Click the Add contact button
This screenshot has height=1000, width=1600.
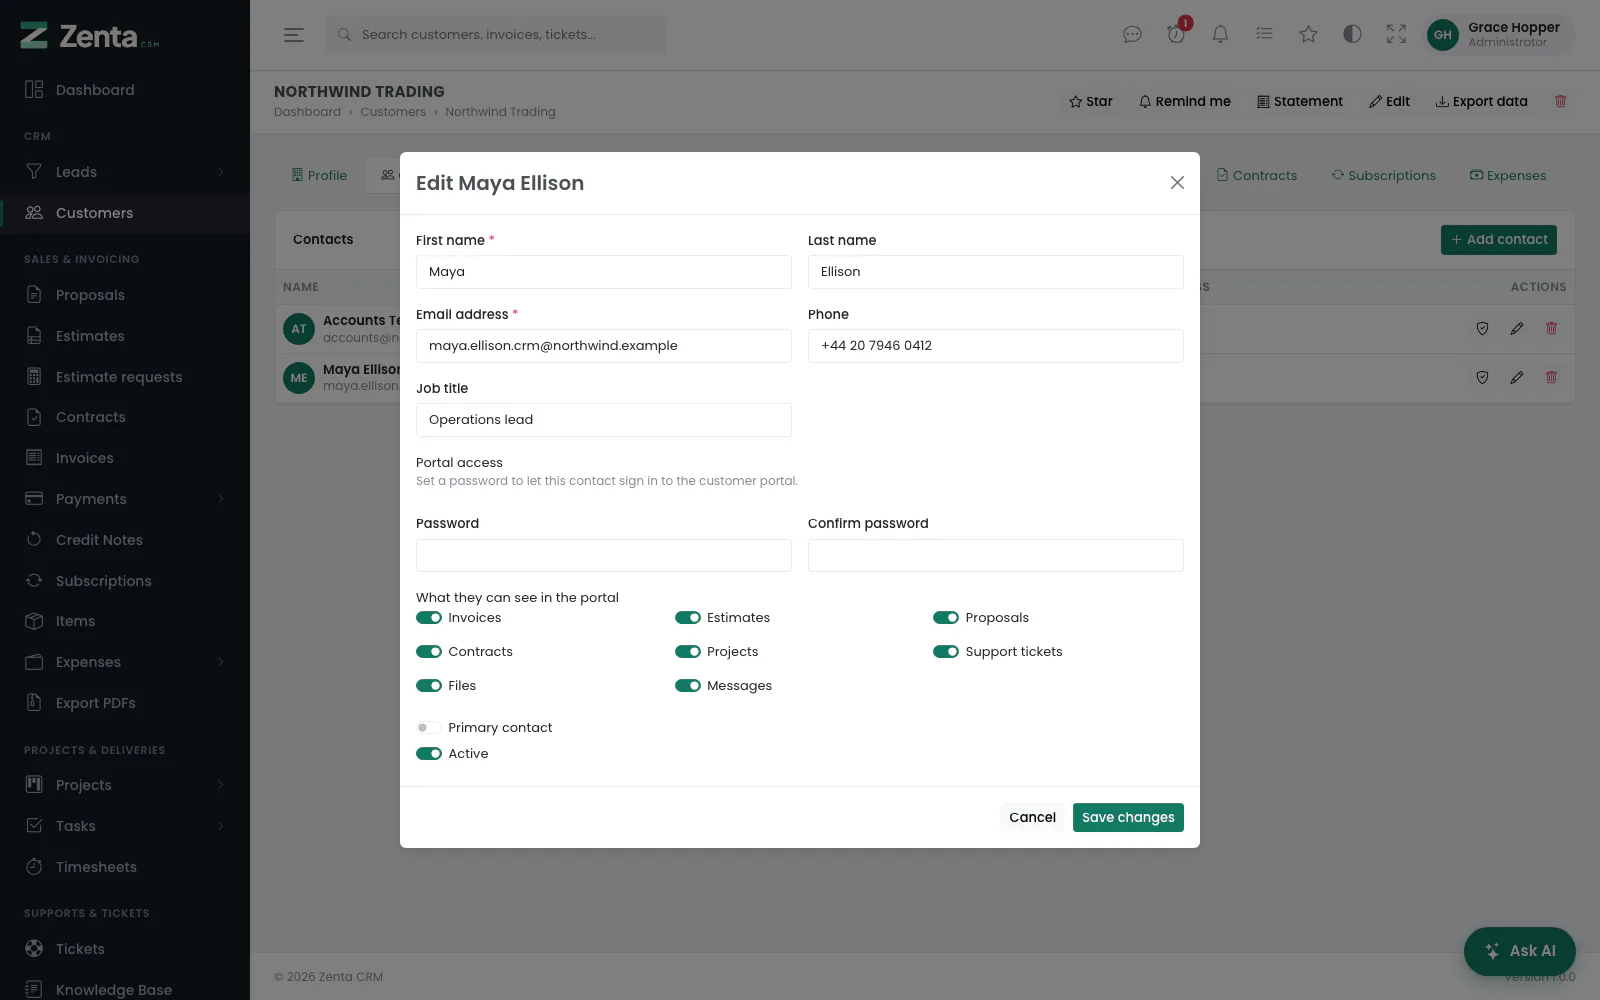coord(1499,240)
